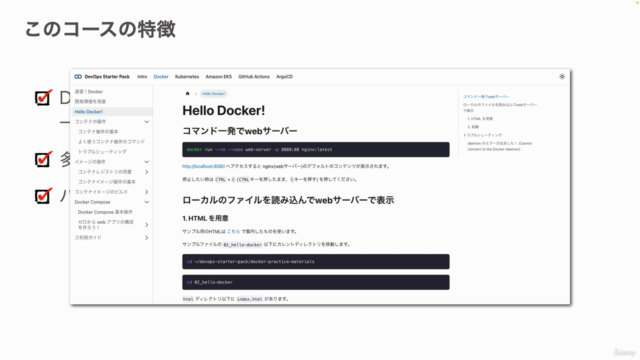Click the このコースの特徴 slide title

coord(100,29)
